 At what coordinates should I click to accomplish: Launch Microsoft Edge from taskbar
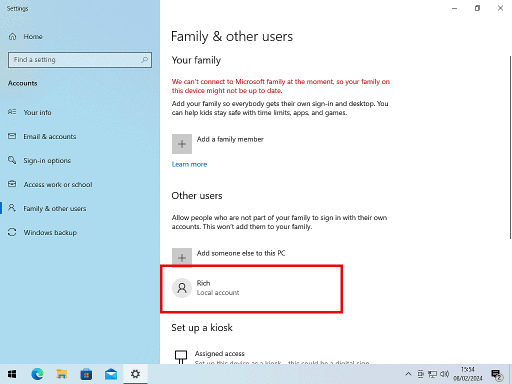(37, 374)
